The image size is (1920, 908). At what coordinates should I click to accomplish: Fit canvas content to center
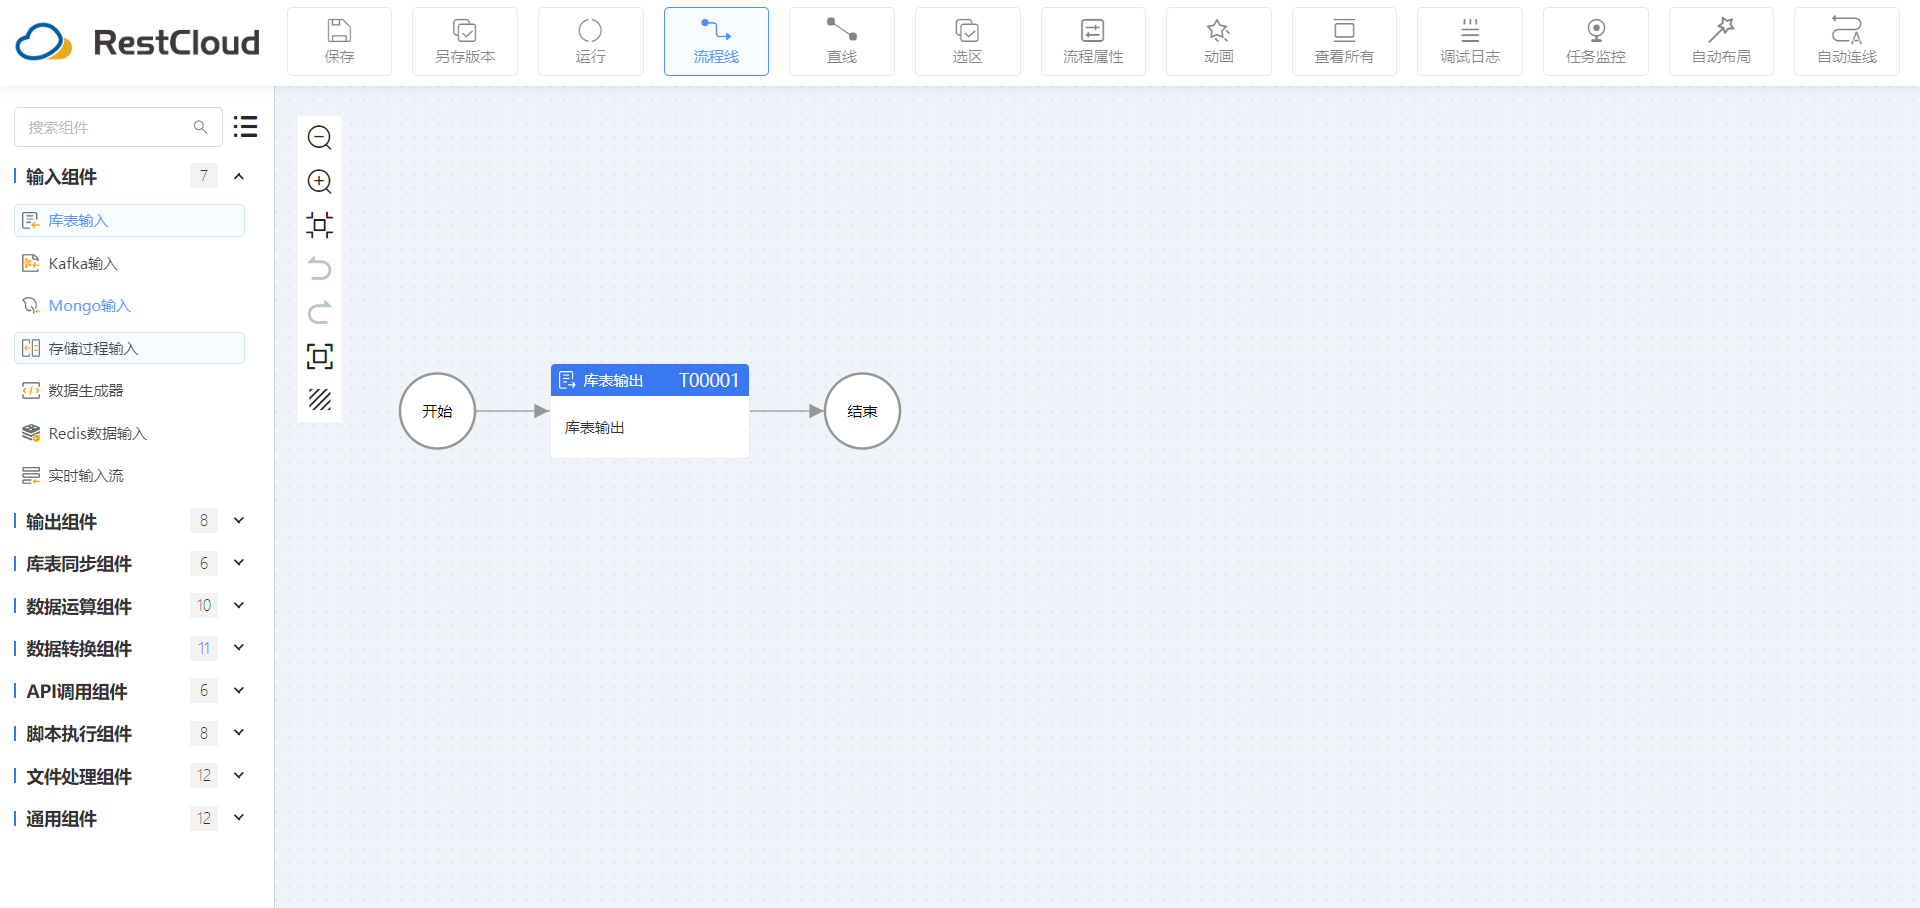pyautogui.click(x=320, y=225)
